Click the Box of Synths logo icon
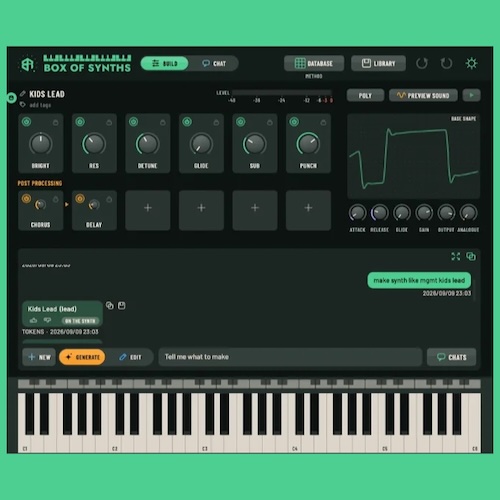 [x=28, y=64]
